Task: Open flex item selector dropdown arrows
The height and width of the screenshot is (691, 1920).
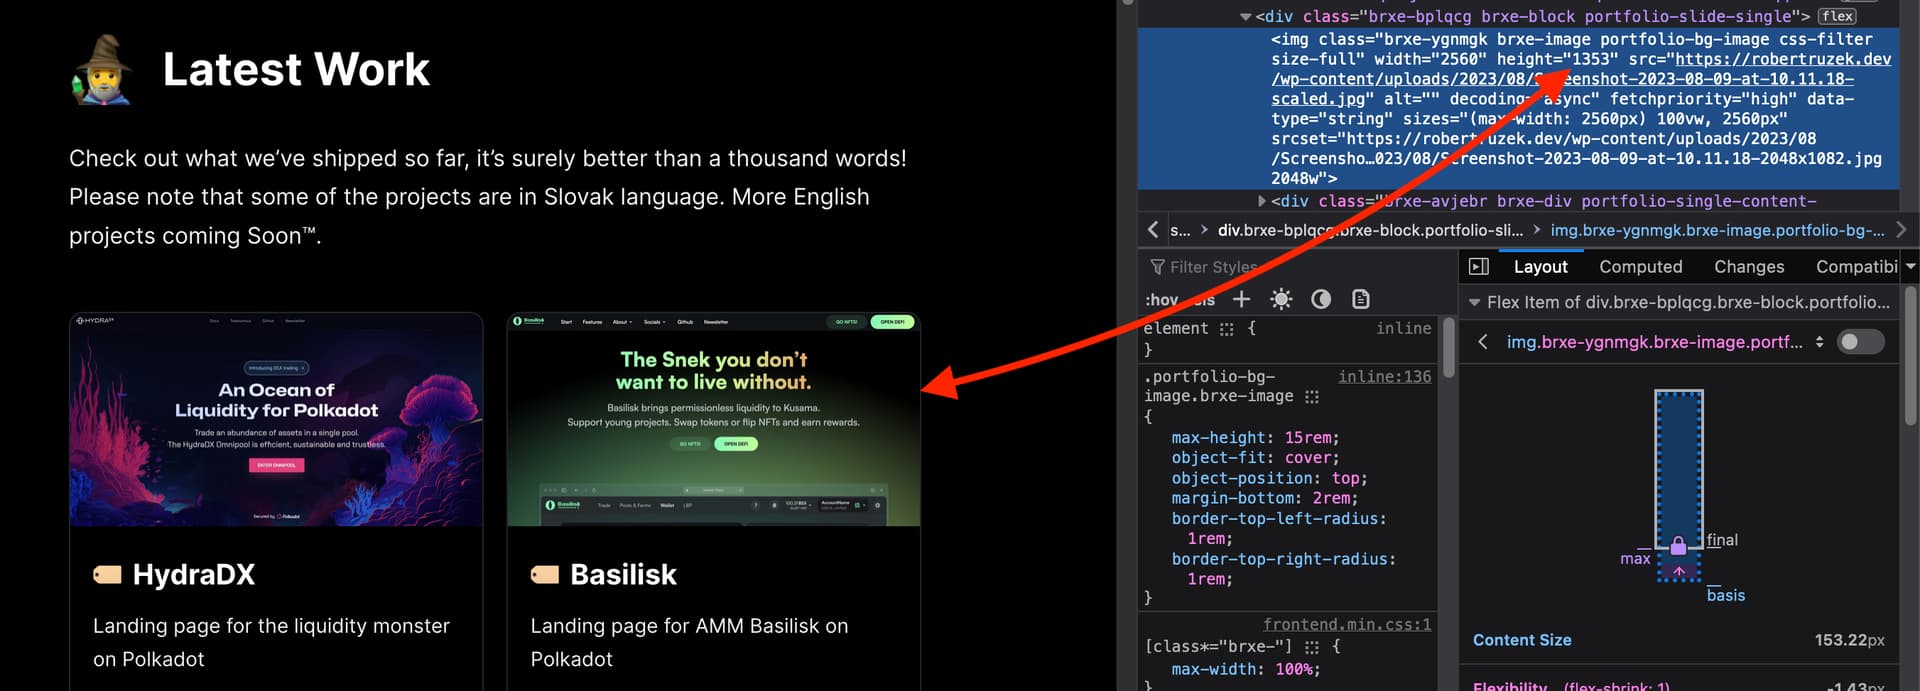Action: click(x=1819, y=342)
